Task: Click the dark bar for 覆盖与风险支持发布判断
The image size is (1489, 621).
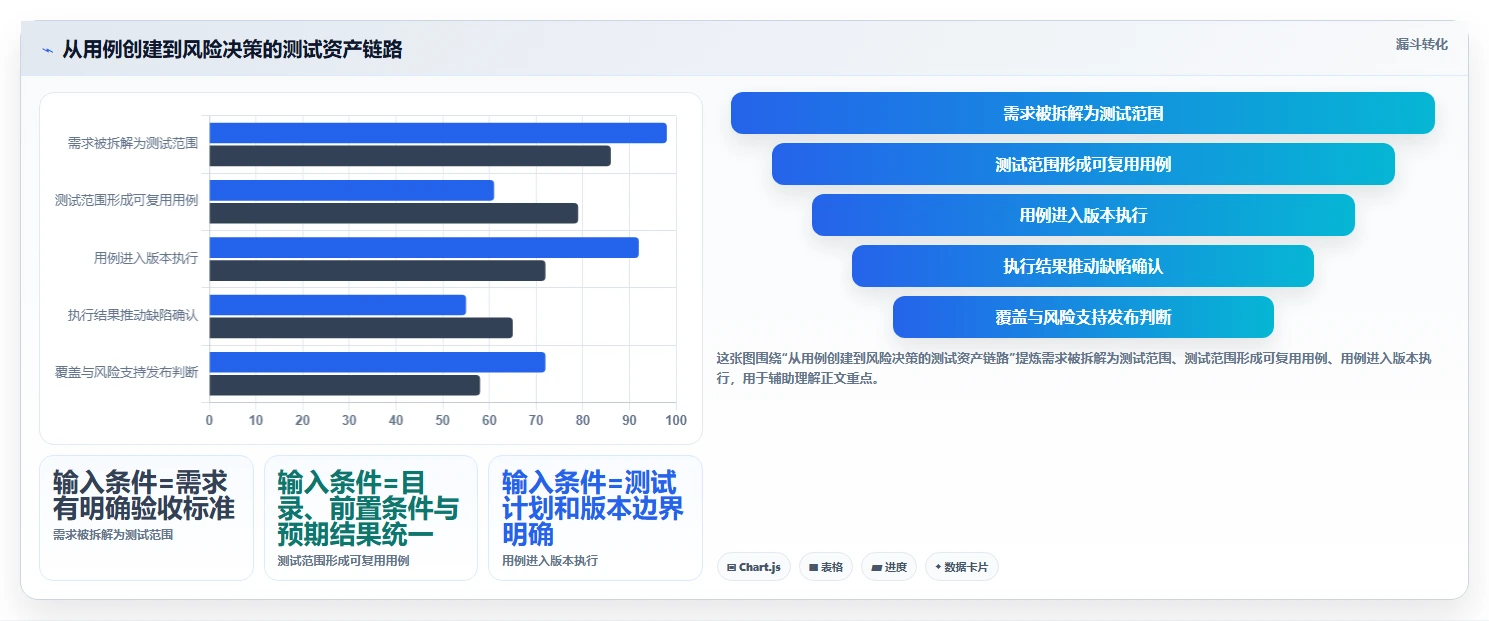Action: [x=345, y=385]
